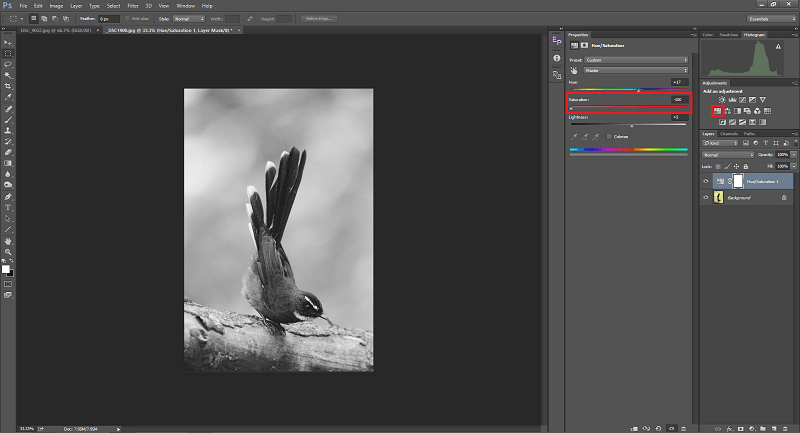Click the Lightness slider handle
800x433 pixels.
632,126
